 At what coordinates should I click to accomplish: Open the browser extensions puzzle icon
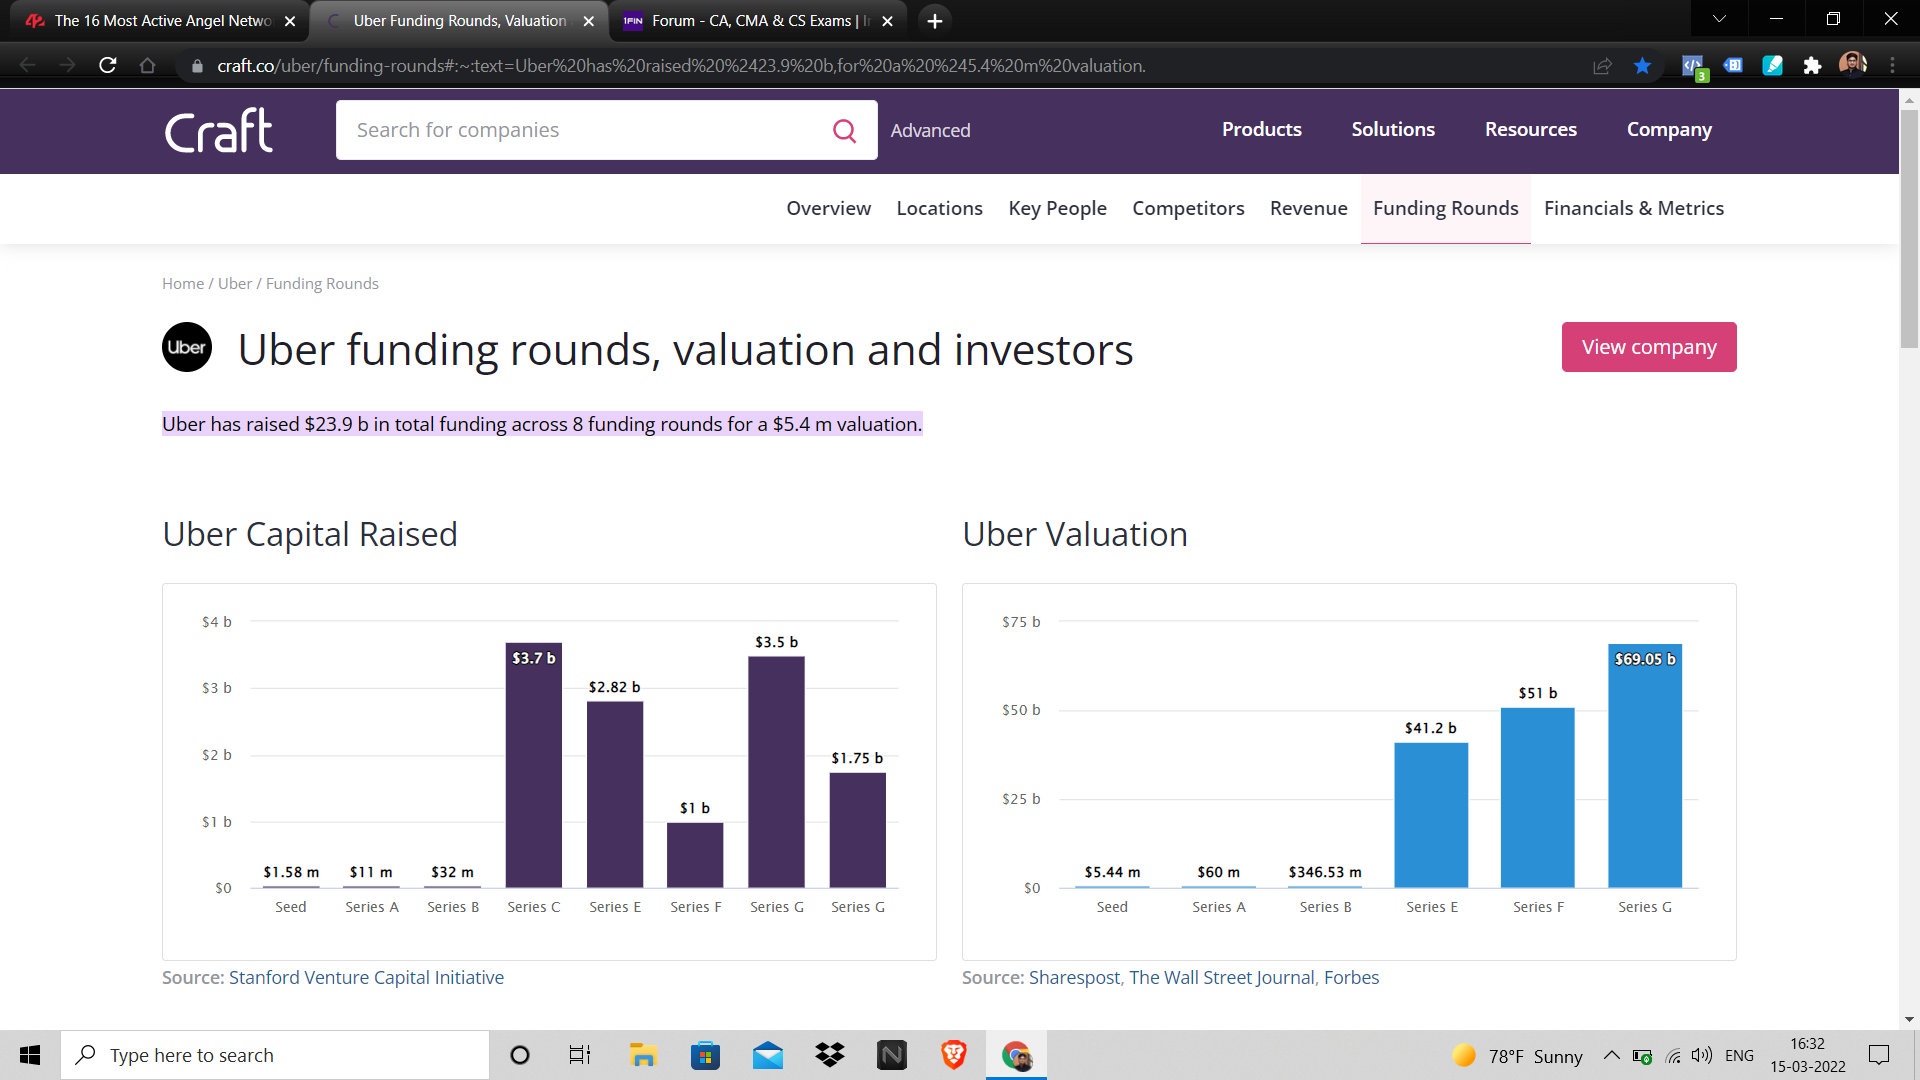(1812, 66)
